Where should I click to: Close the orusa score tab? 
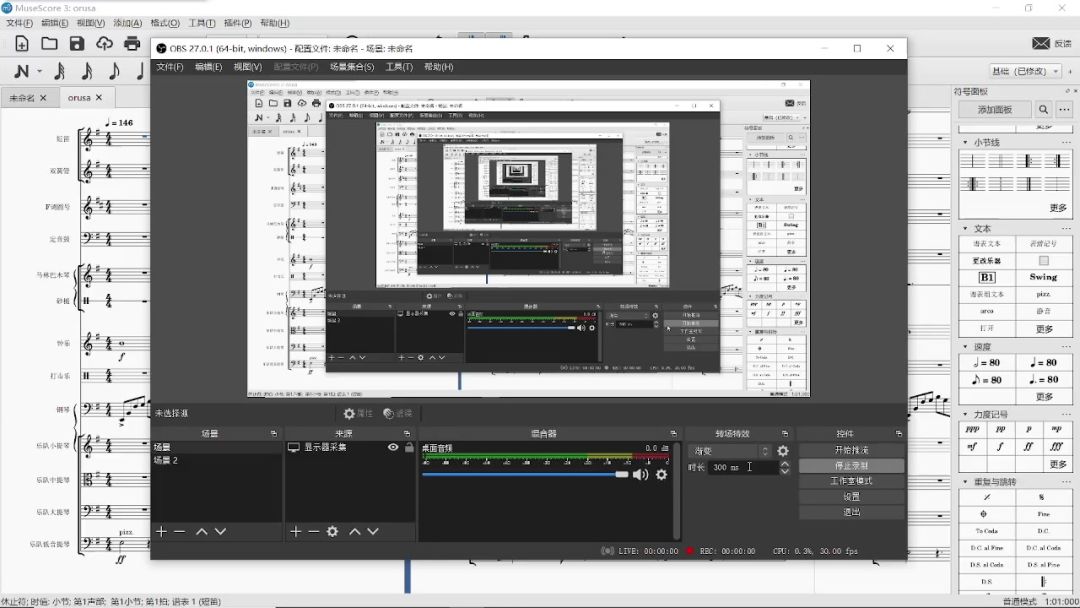(x=98, y=98)
